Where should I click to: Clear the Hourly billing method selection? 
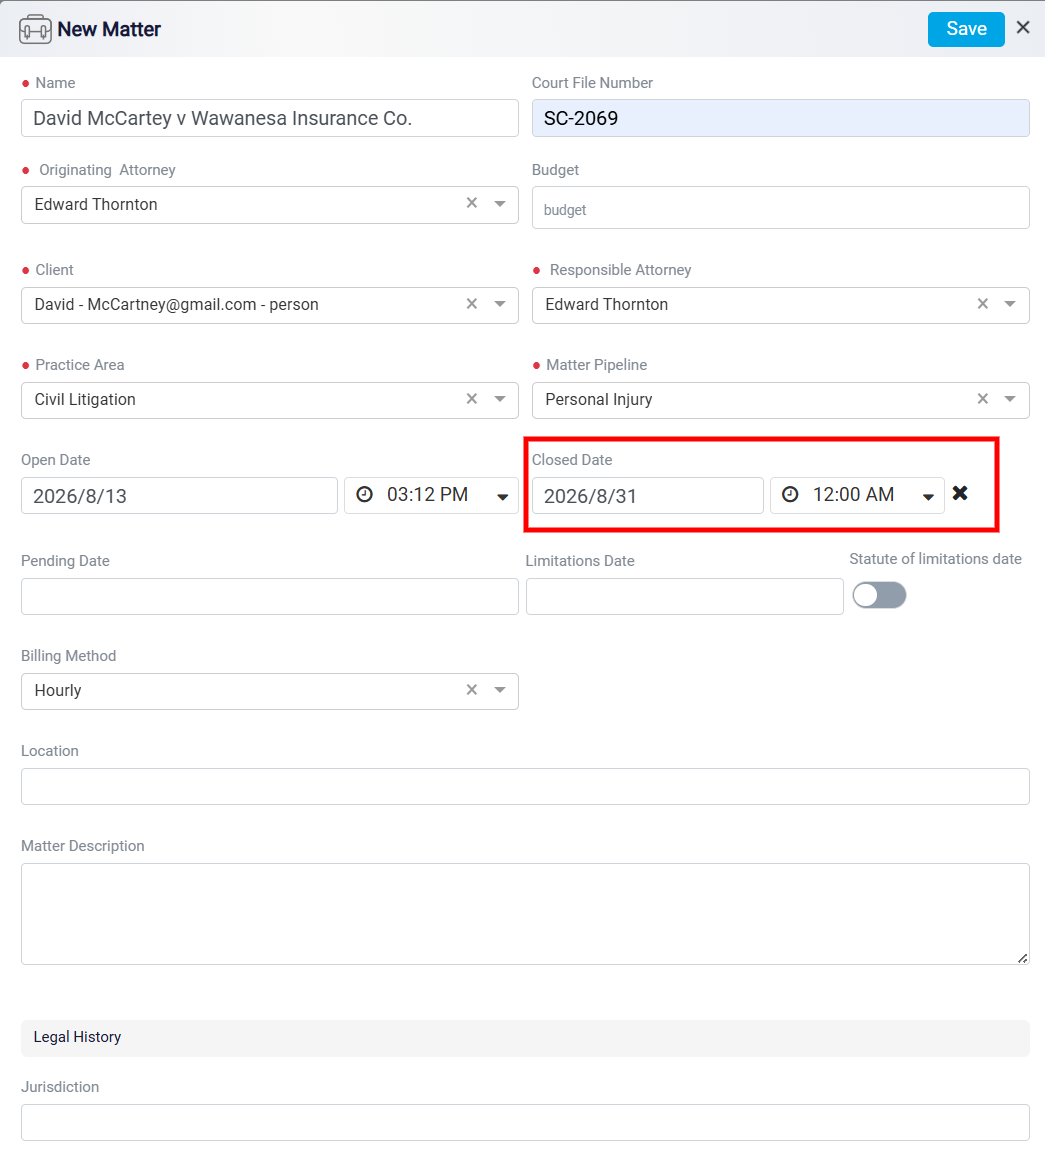click(472, 690)
